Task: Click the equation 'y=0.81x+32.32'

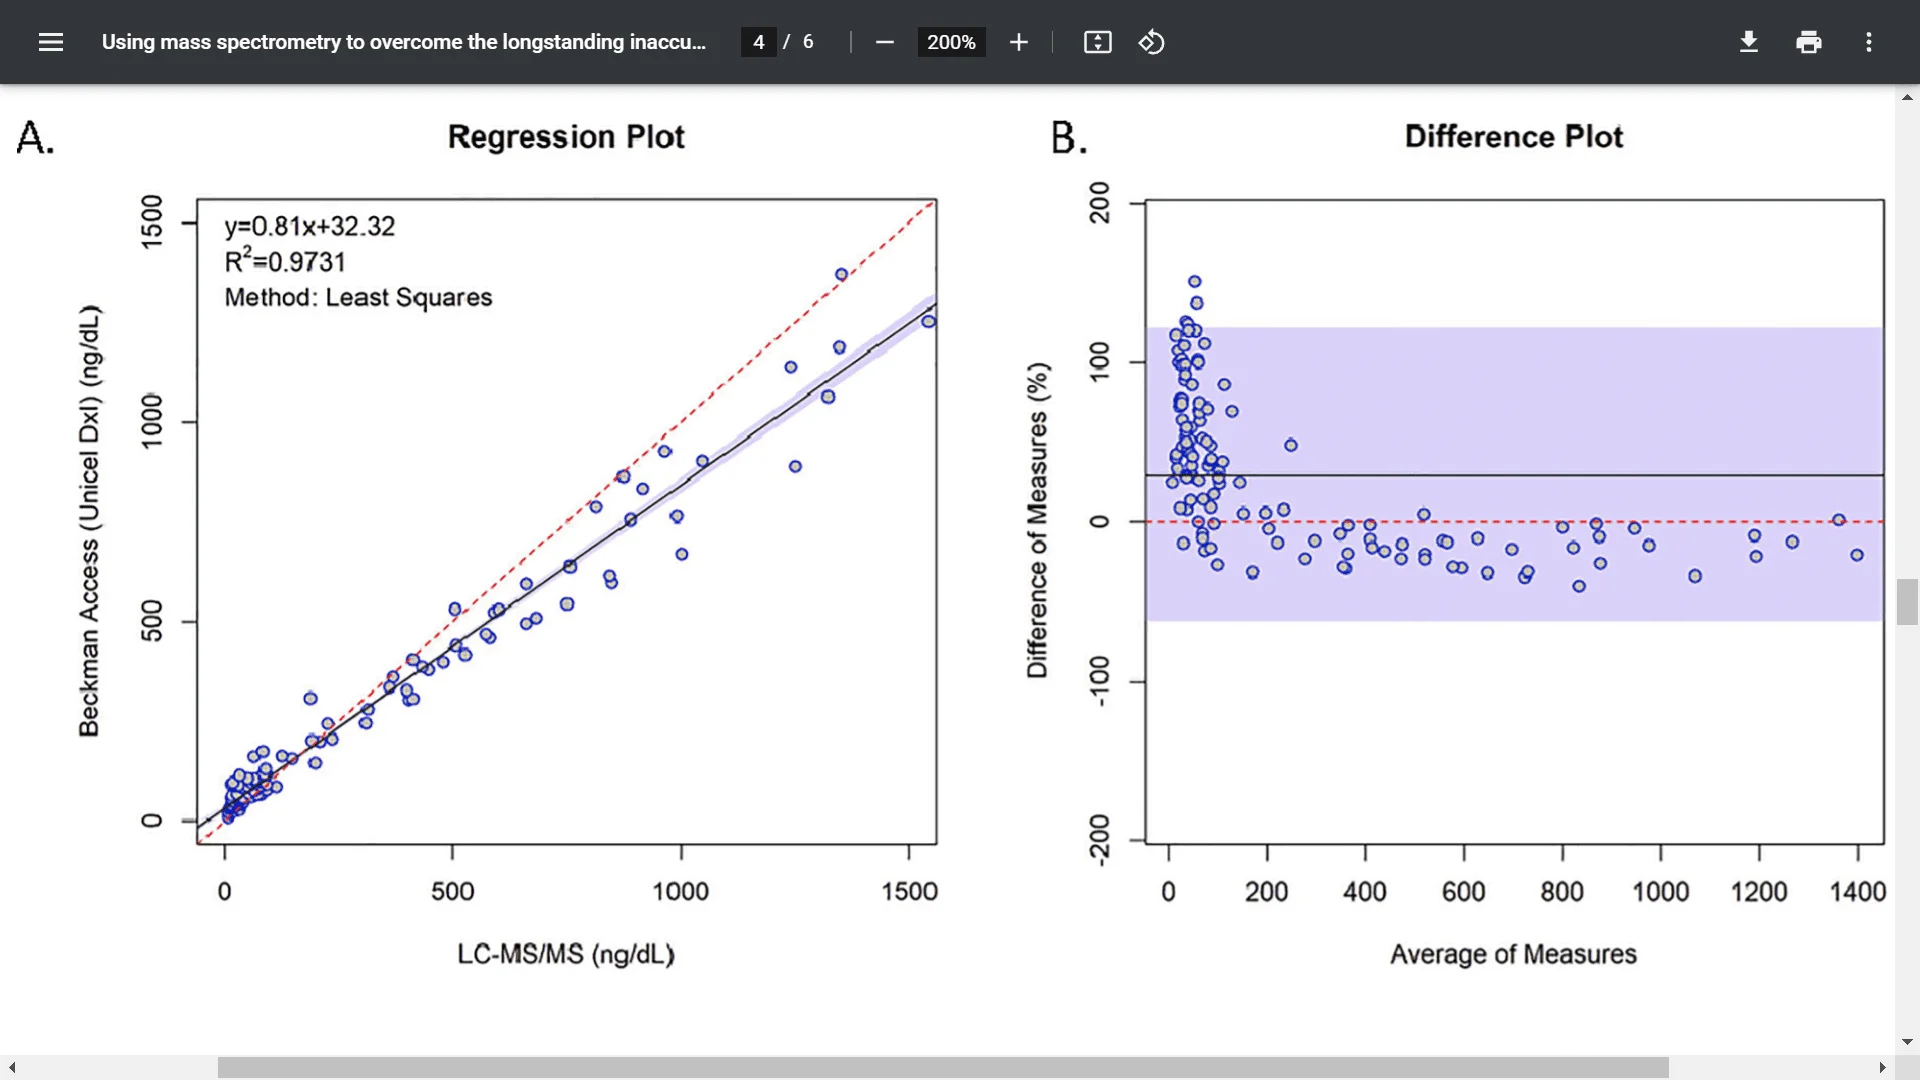Action: (x=310, y=226)
